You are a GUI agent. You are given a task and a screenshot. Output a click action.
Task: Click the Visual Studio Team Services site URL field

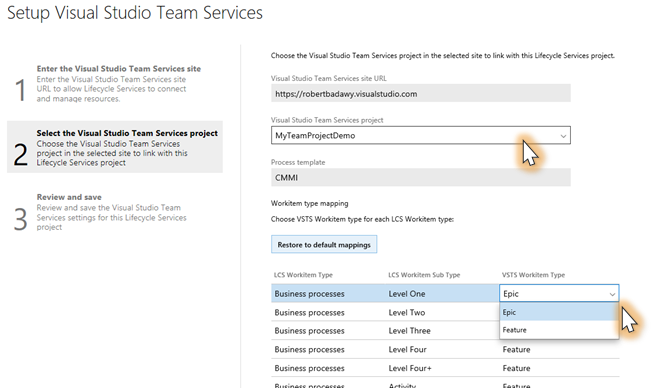pyautogui.click(x=421, y=93)
